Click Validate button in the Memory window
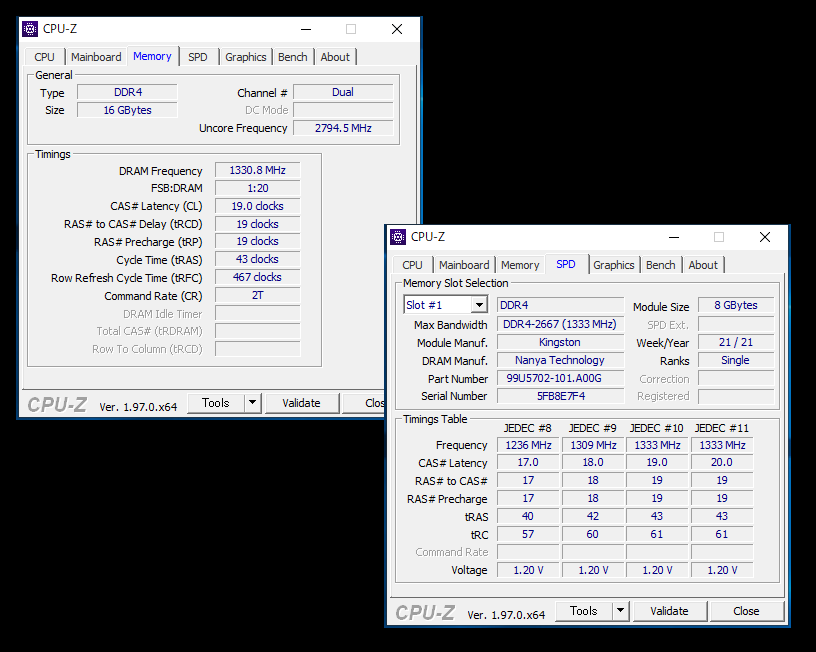Viewport: 816px width, 652px height. tap(302, 403)
